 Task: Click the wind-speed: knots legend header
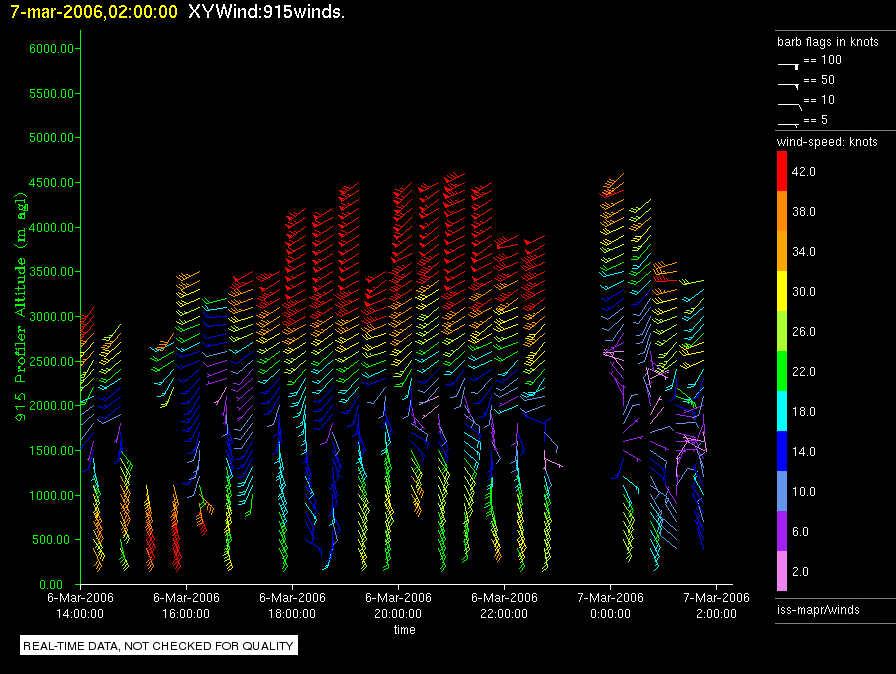[x=827, y=142]
